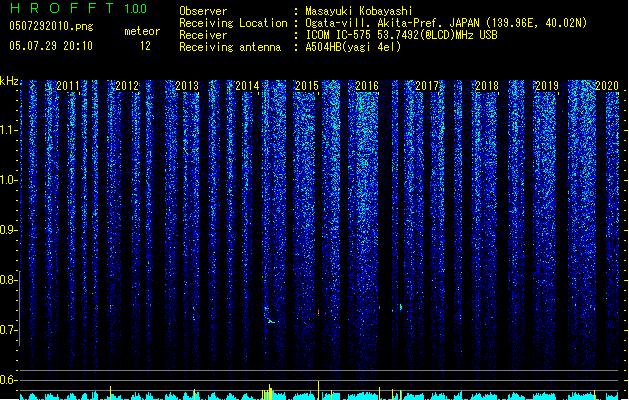Click the 2012 time marker
The height and width of the screenshot is (400, 629).
click(x=127, y=86)
